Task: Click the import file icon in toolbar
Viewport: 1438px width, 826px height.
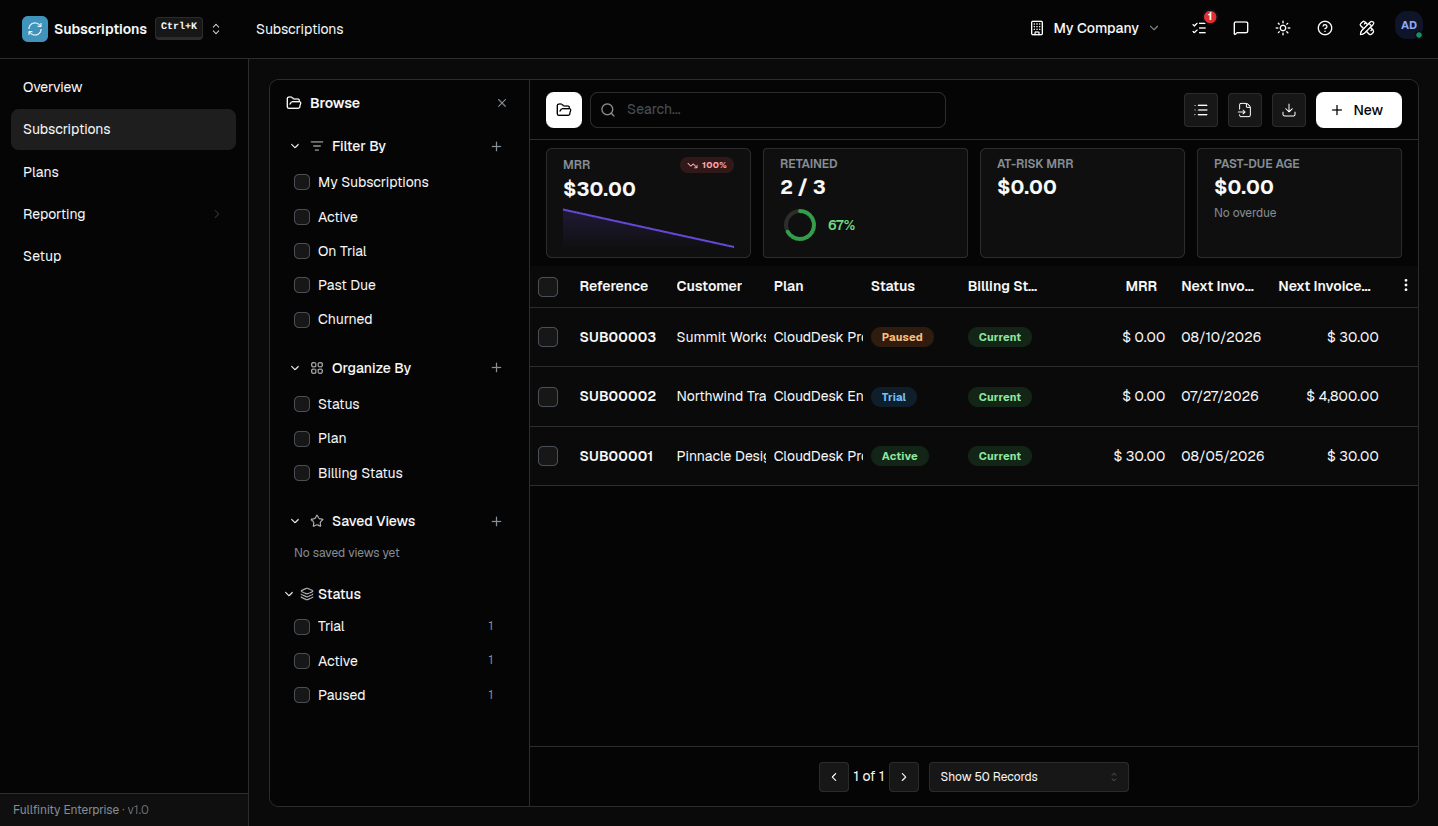Action: [x=1245, y=110]
